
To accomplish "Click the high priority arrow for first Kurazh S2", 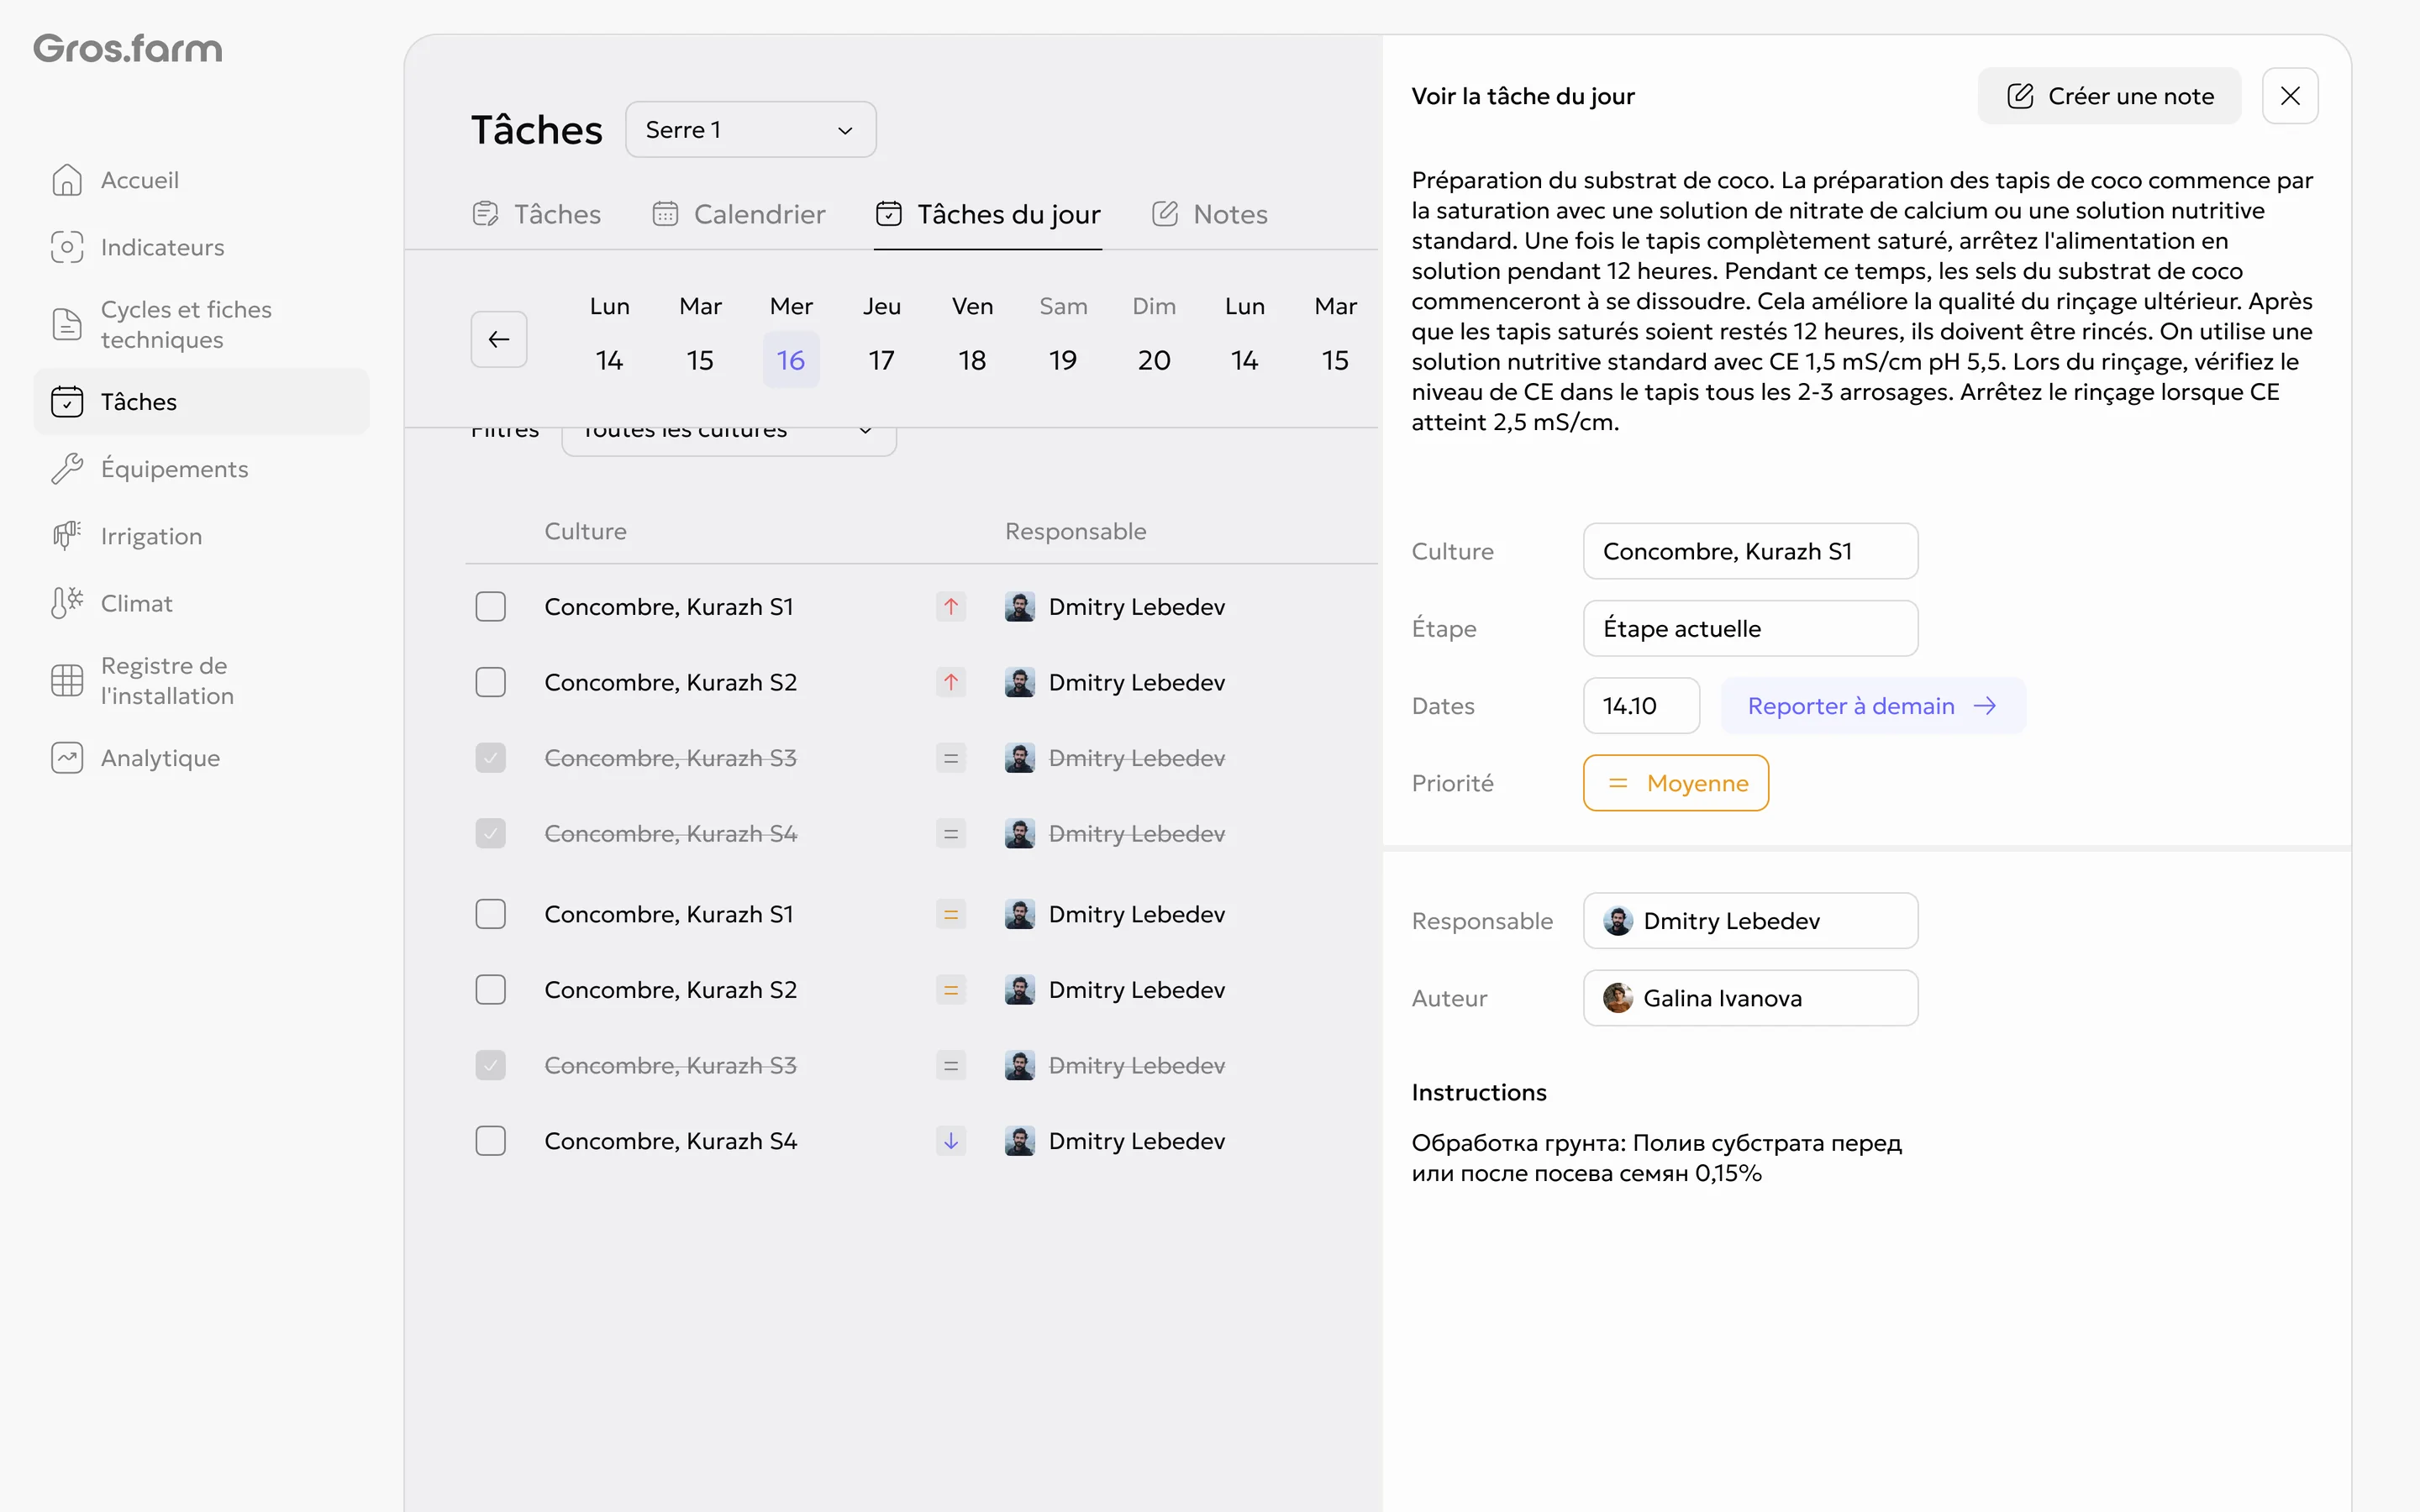I will [951, 682].
